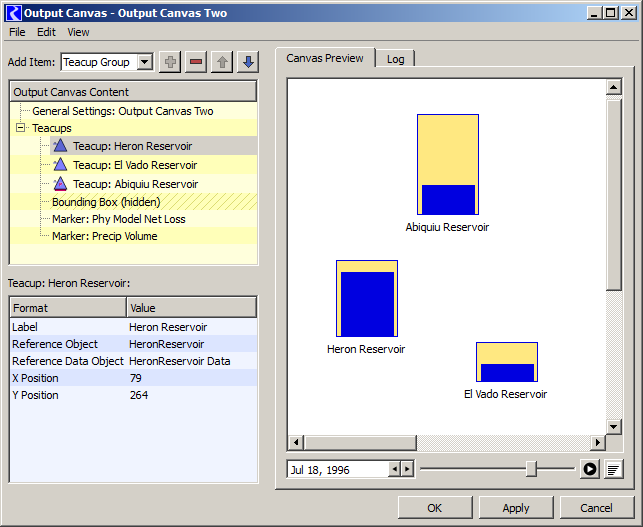Click the timestep slider handle
Viewport: 643px width, 527px height.
[x=531, y=469]
